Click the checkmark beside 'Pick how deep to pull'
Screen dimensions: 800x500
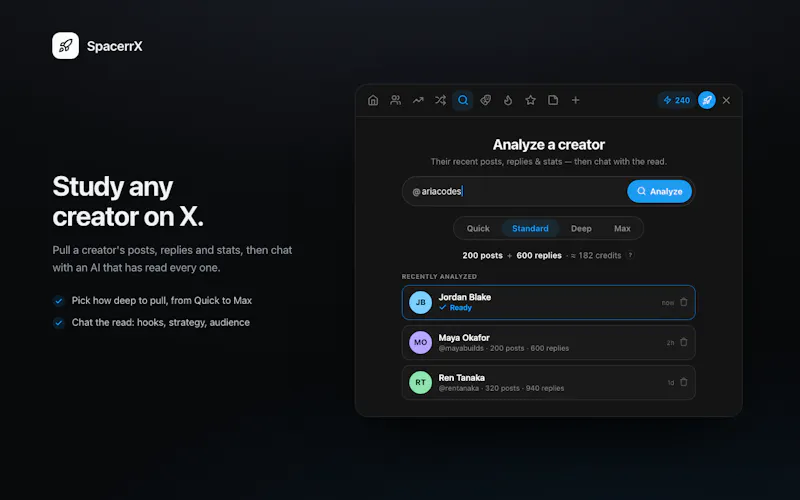[x=59, y=301]
